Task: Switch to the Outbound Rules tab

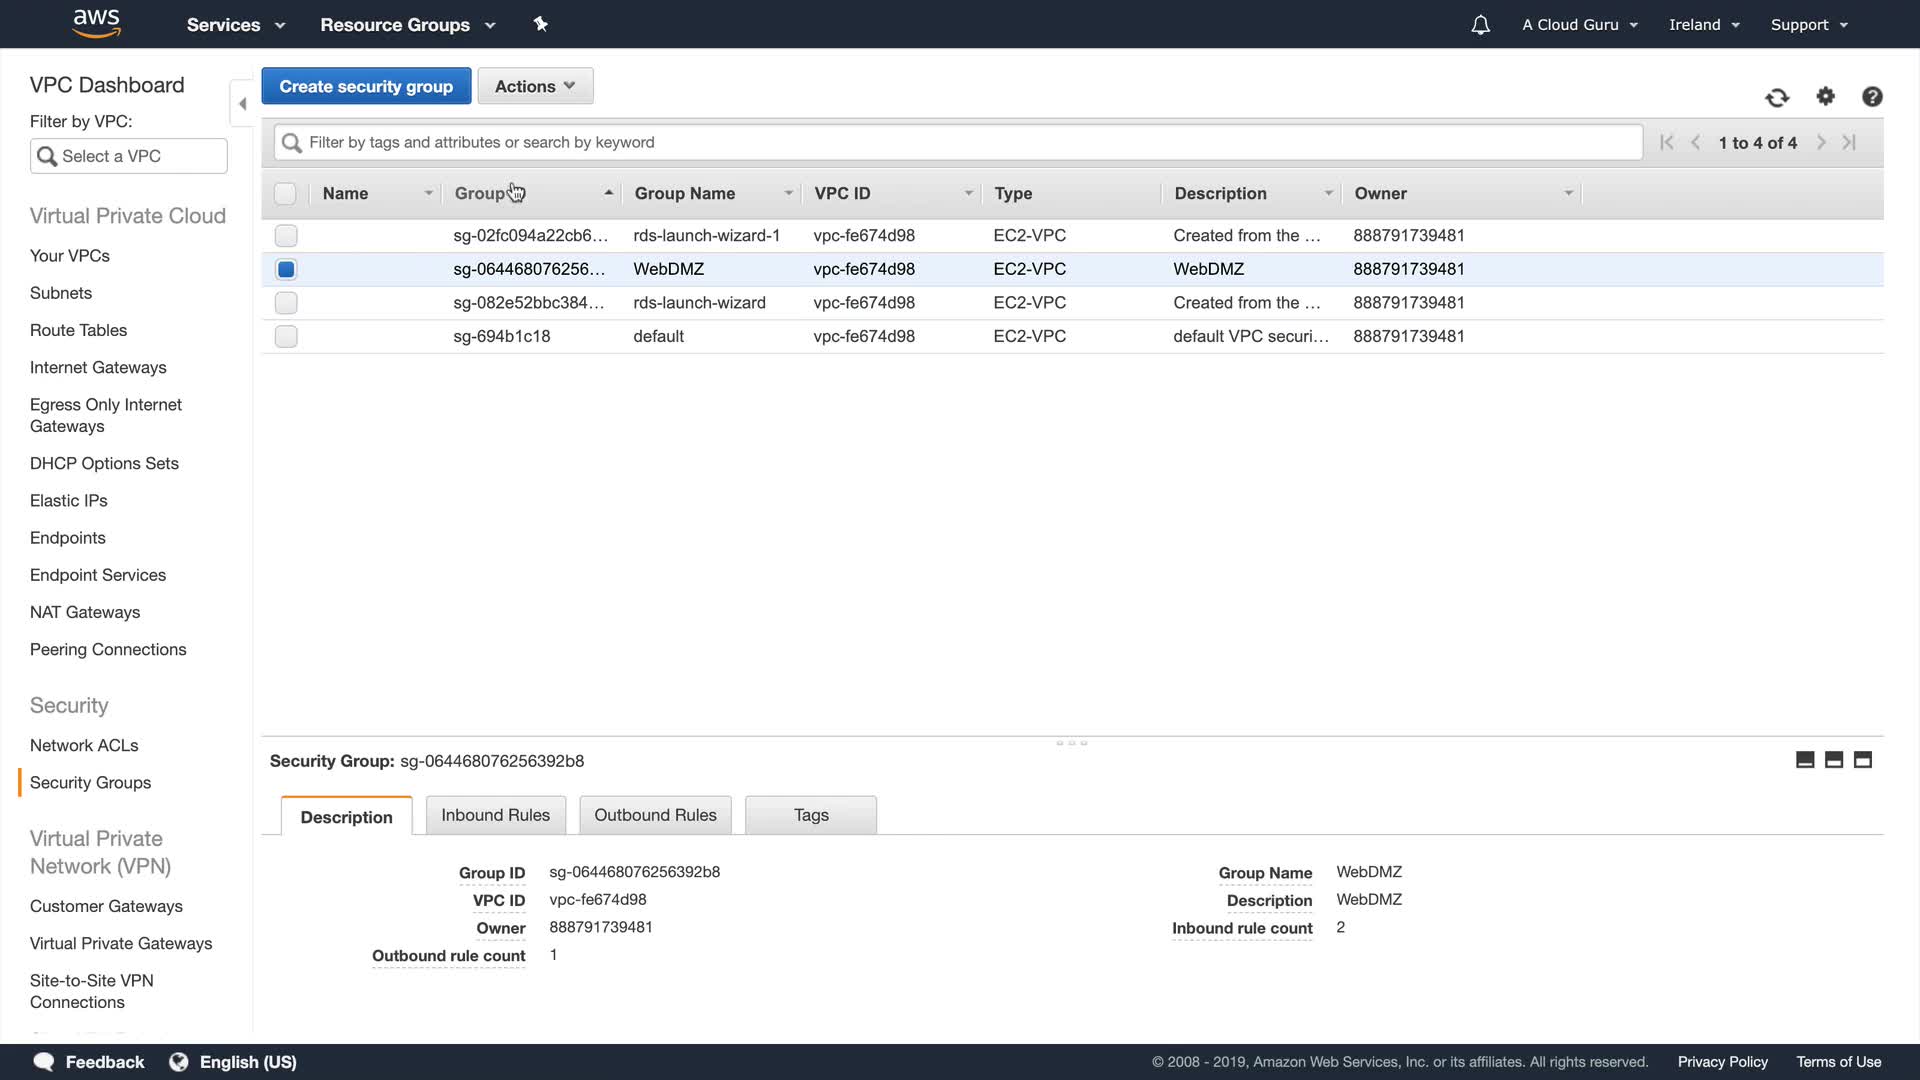Action: click(655, 815)
